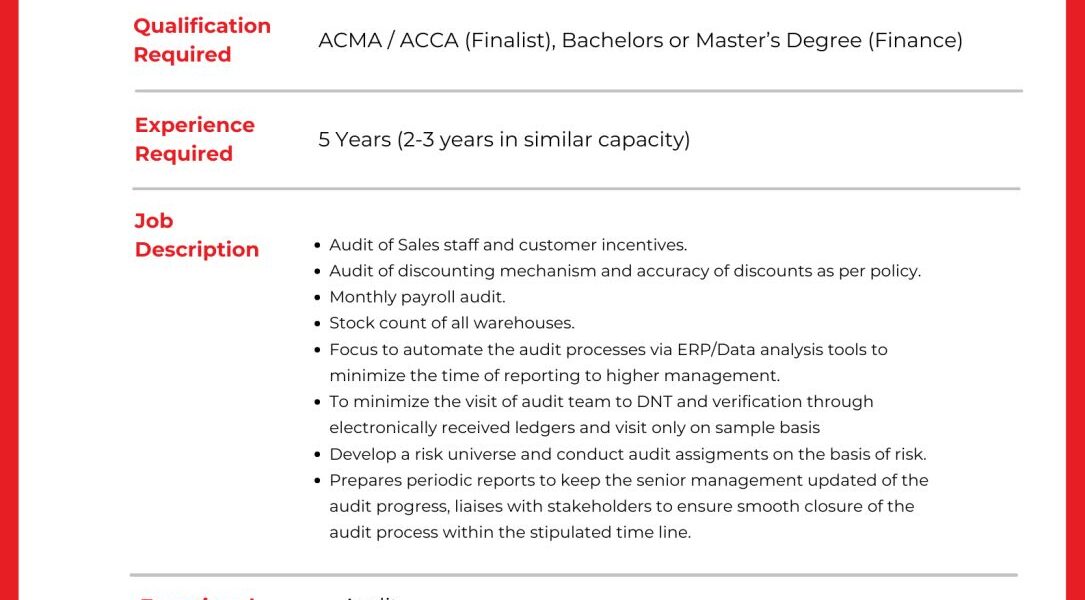The width and height of the screenshot is (1085, 600).
Task: Select the "Monthly payroll audit" line
Action: click(x=417, y=297)
